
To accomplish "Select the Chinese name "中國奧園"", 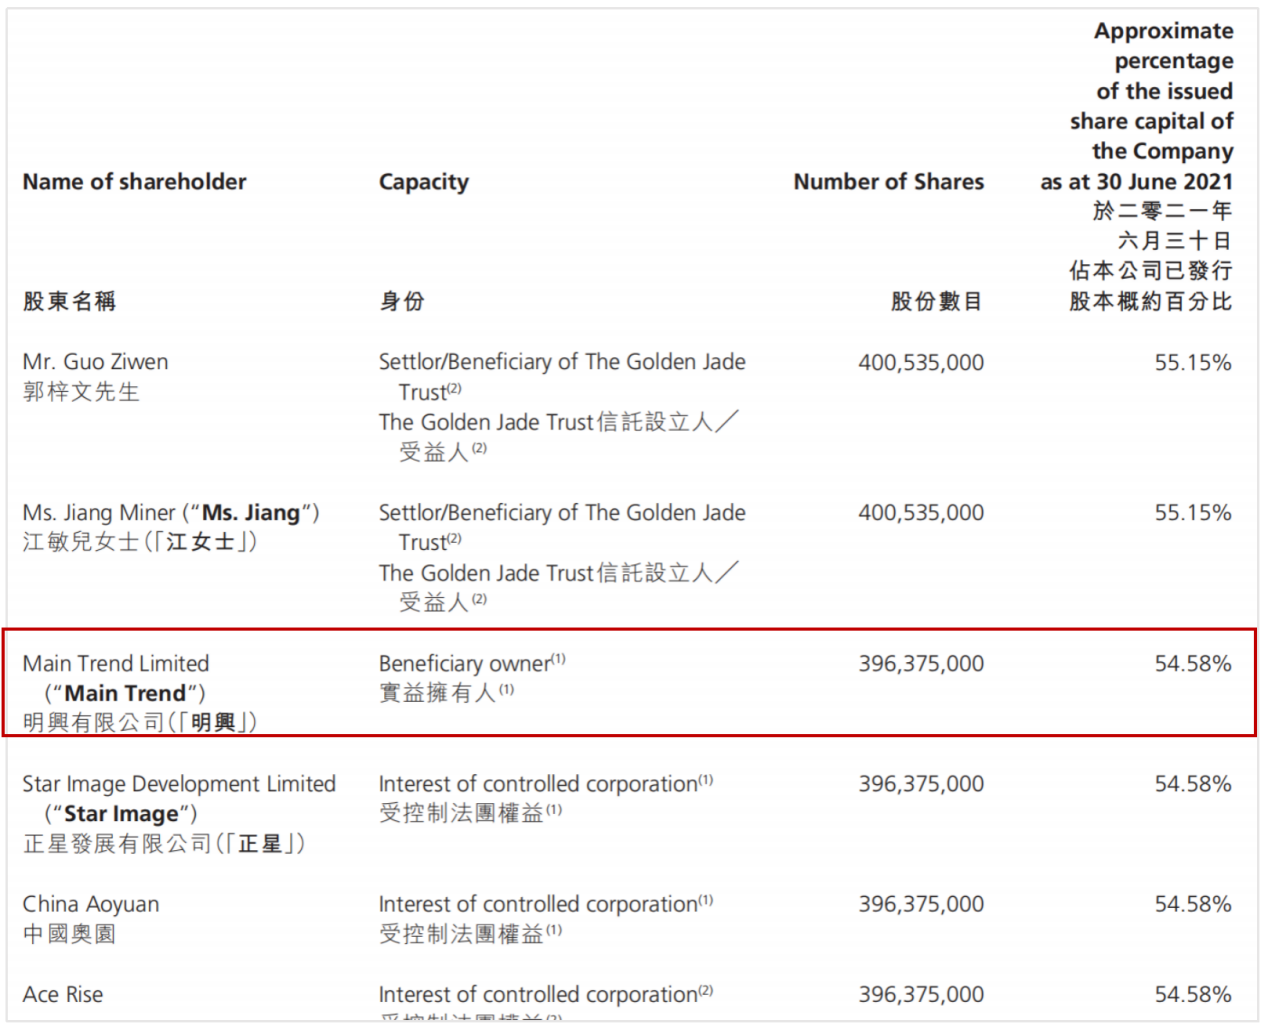I will [69, 934].
